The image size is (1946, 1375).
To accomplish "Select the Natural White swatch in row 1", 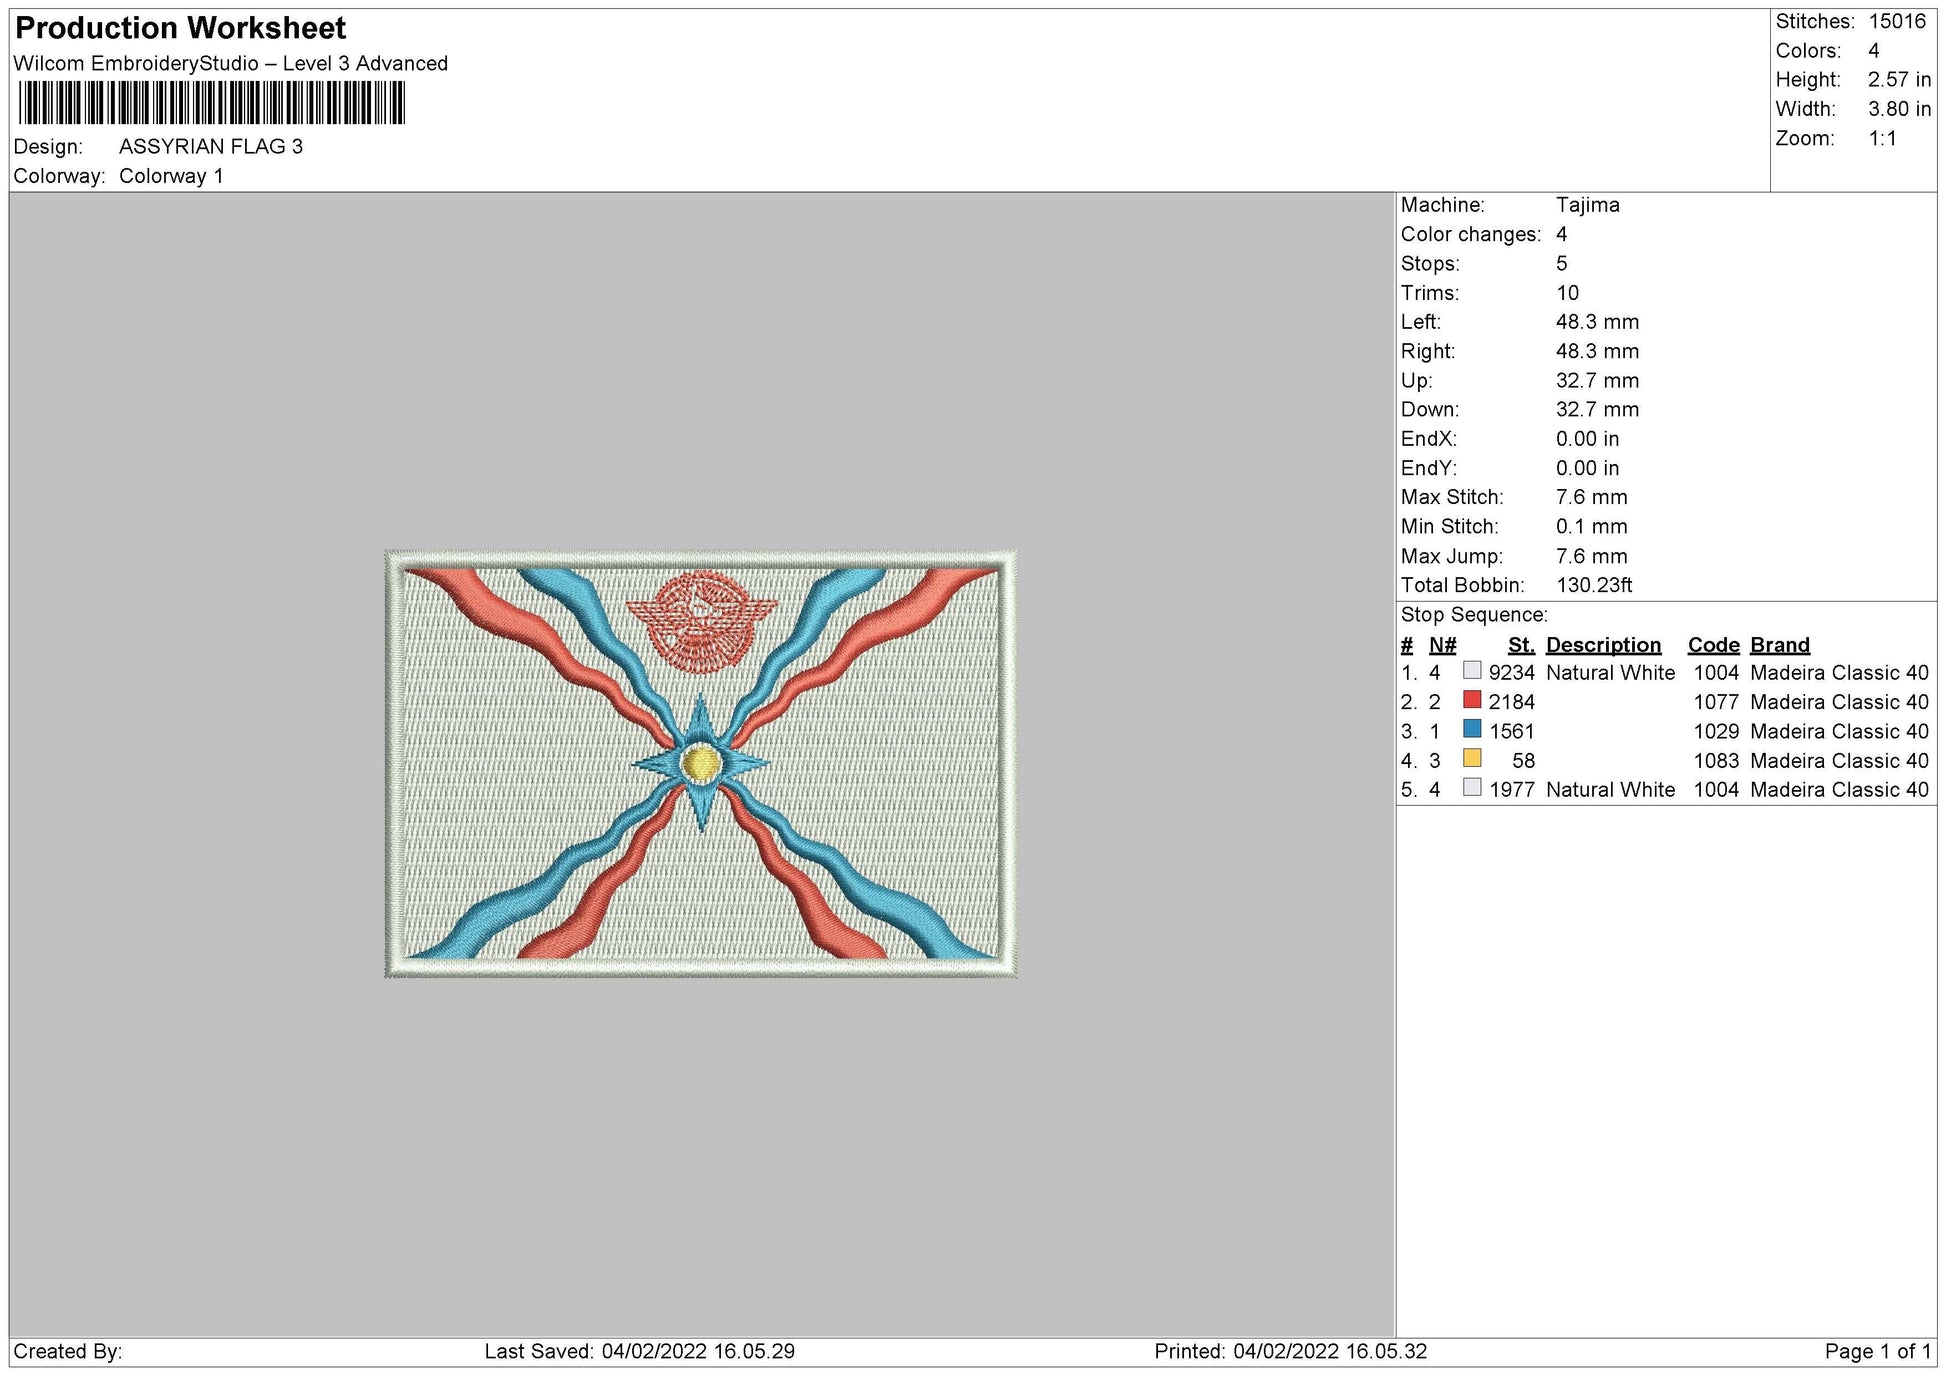I will (x=1472, y=671).
